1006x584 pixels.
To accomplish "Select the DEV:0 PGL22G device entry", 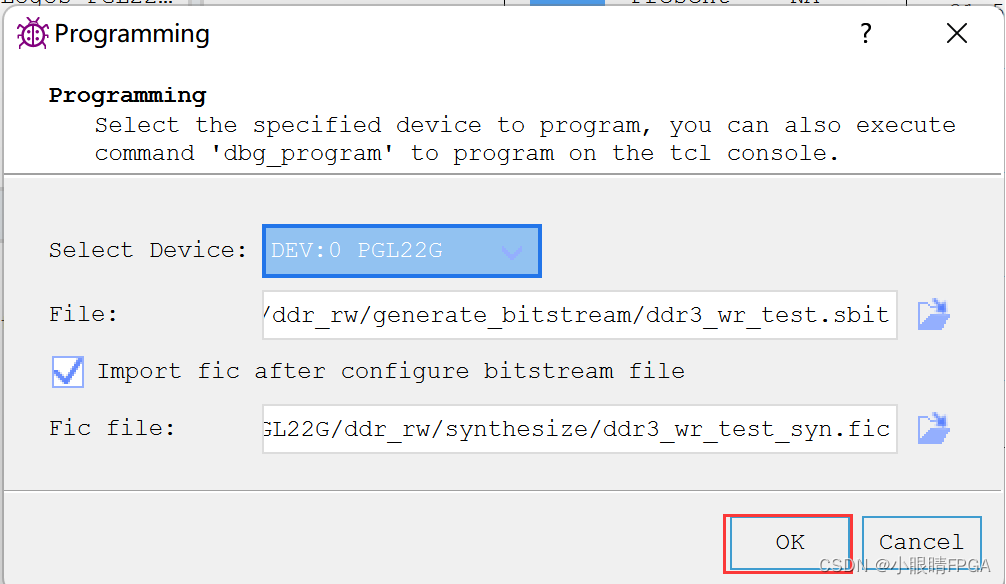I will tap(357, 251).
